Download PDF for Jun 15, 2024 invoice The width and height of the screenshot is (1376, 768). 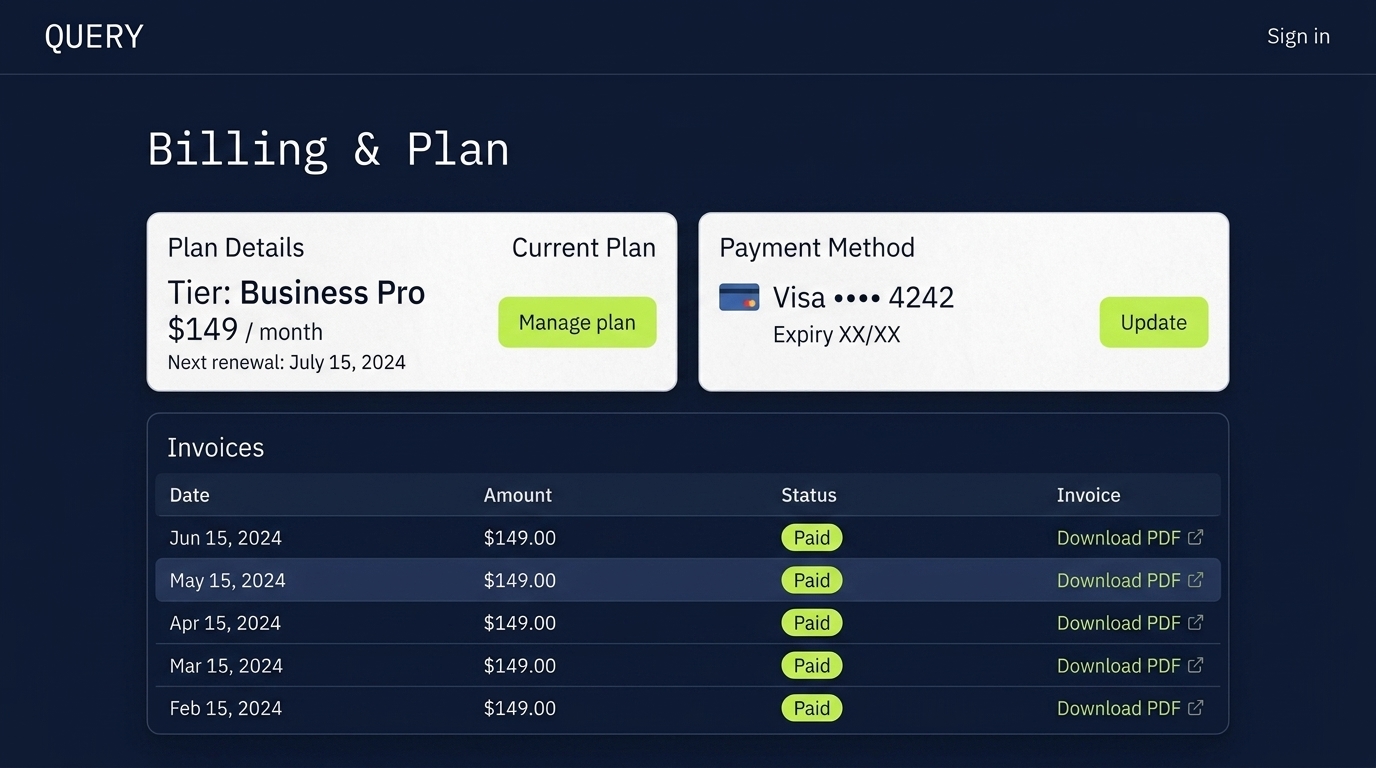(1118, 538)
